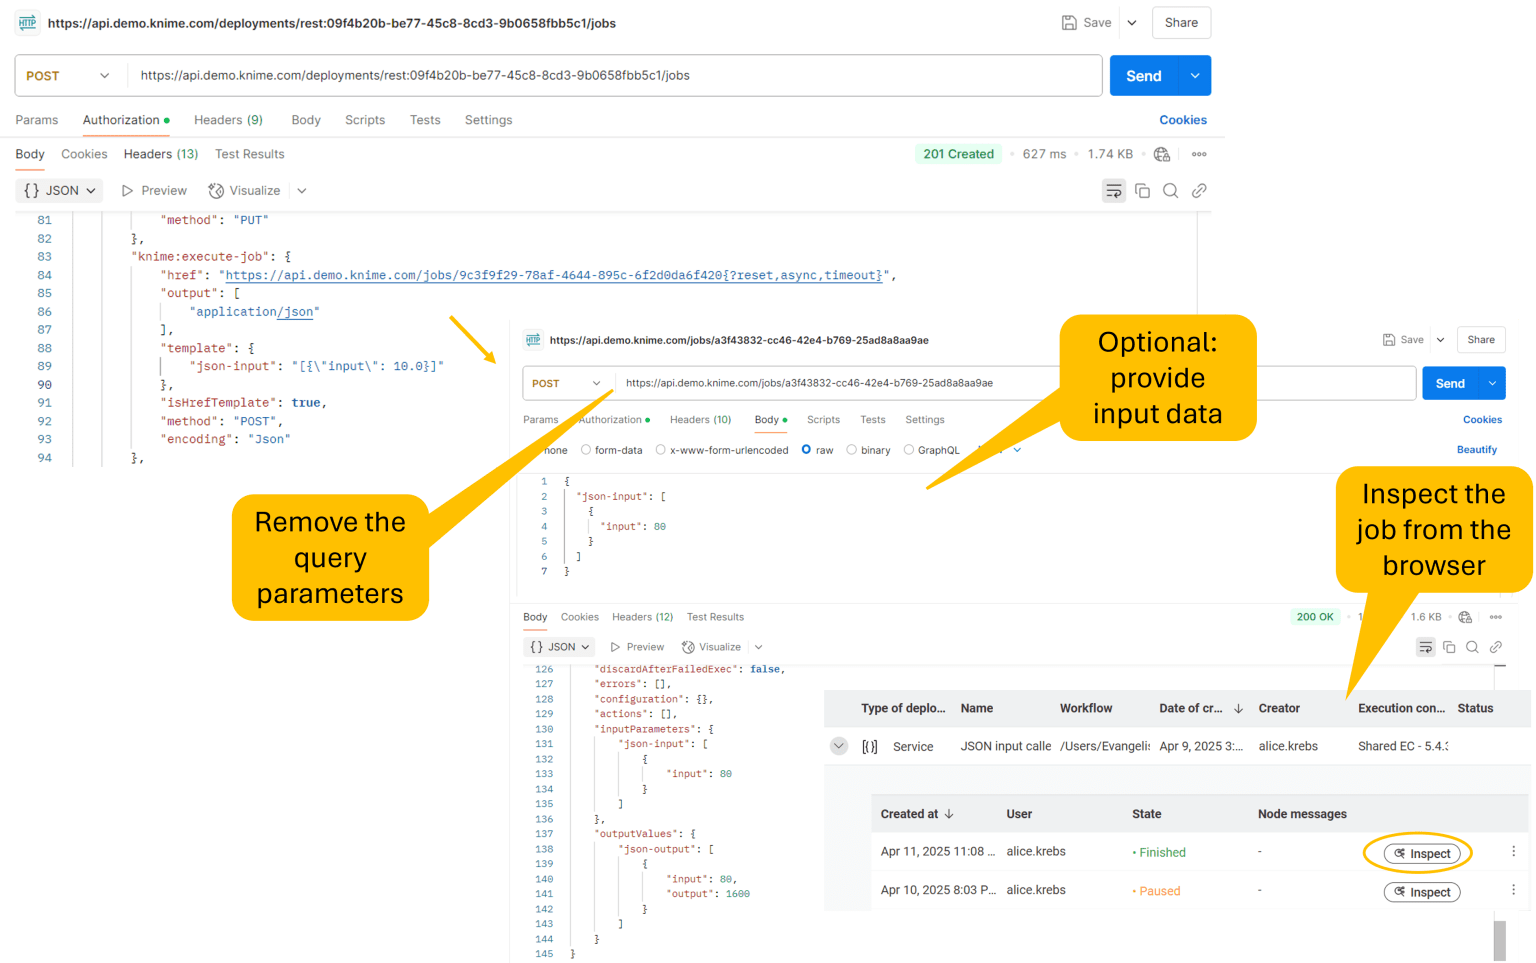Click Preview in the 201 Created response
1536x963 pixels.
154,190
